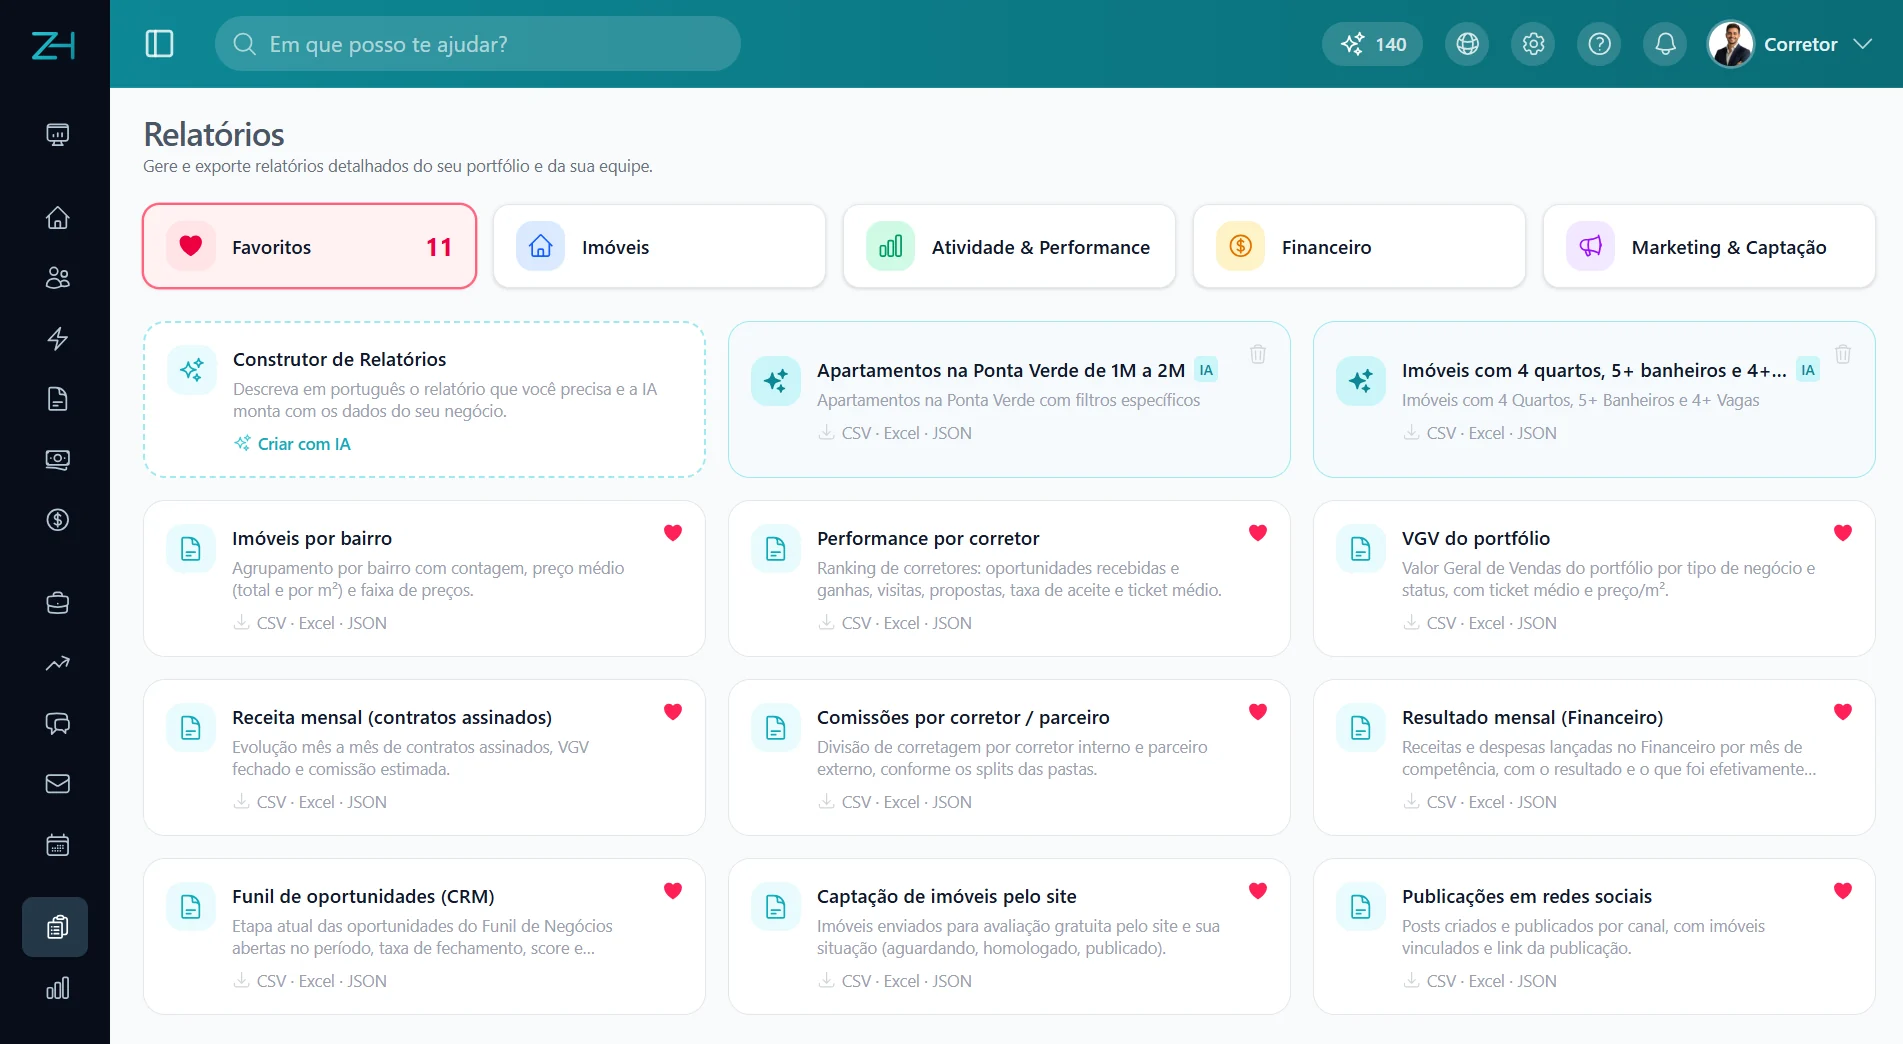Unfavorite Imóveis por bairro report

coord(673,533)
